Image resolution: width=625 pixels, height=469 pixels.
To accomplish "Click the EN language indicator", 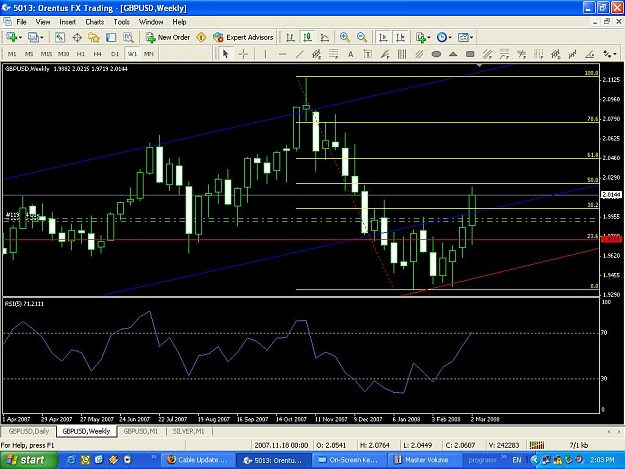I will [x=517, y=460].
